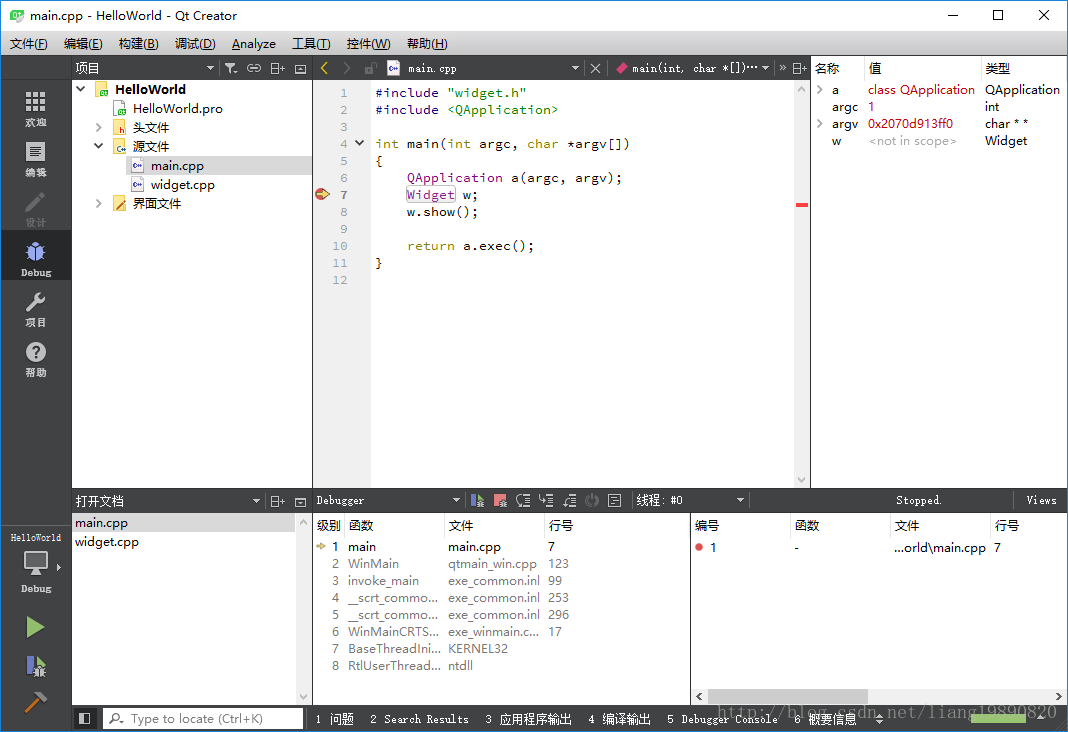
Task: Restart the debugging session icon
Action: click(592, 500)
